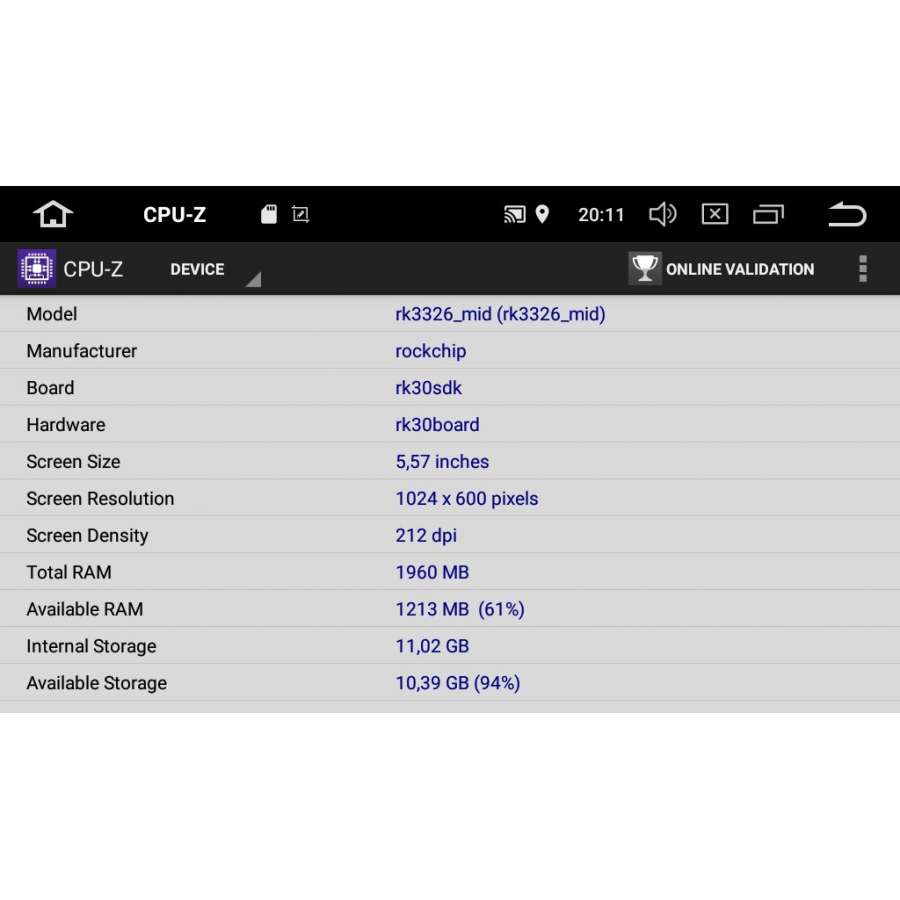Select the Board row label
Viewport: 900px width, 900px height.
pyautogui.click(x=50, y=388)
